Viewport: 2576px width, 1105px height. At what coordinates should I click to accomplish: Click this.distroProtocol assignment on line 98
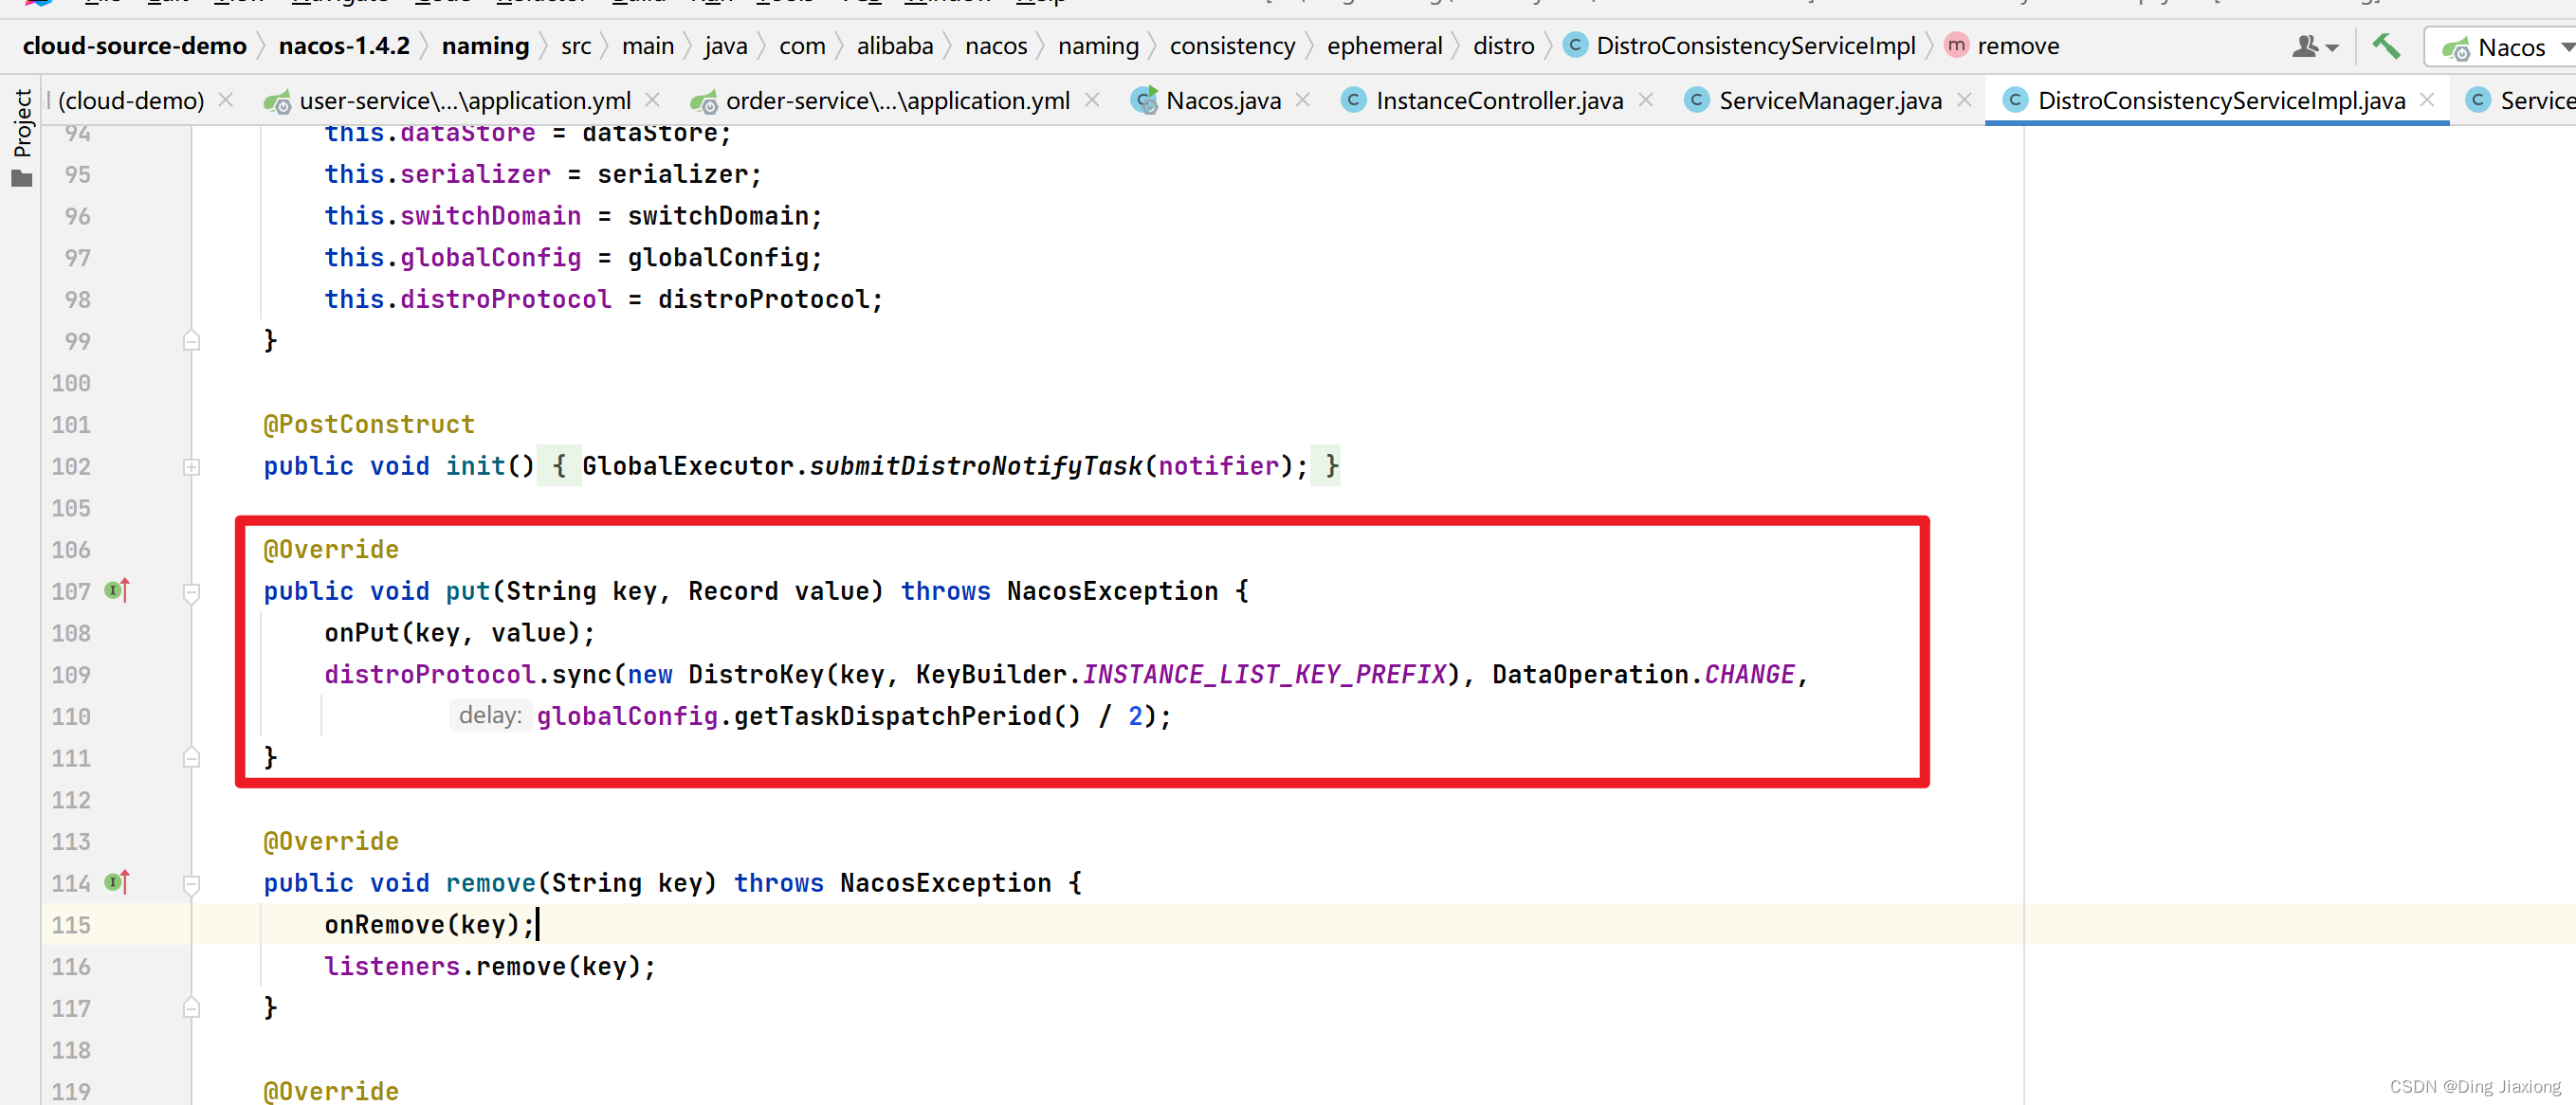(x=603, y=299)
